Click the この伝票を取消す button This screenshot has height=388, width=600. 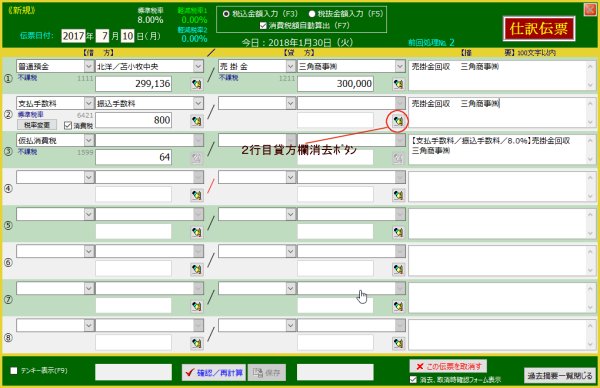pos(448,366)
